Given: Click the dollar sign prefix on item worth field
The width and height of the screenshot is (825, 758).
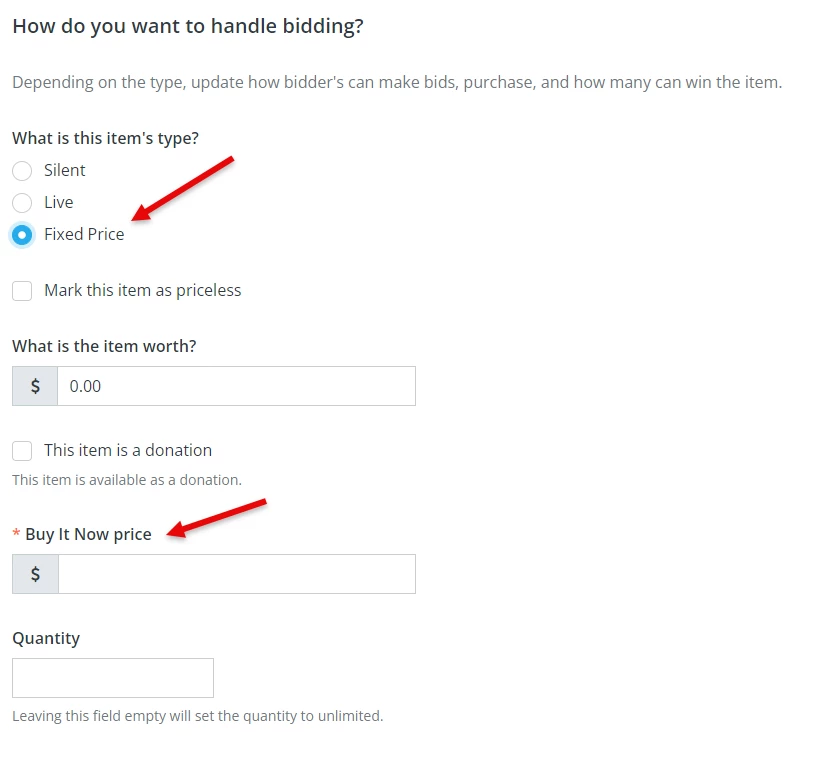Looking at the screenshot, I should [35, 385].
